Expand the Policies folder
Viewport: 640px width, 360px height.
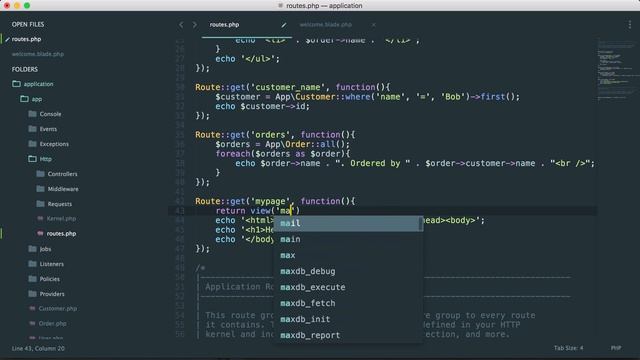coord(49,279)
